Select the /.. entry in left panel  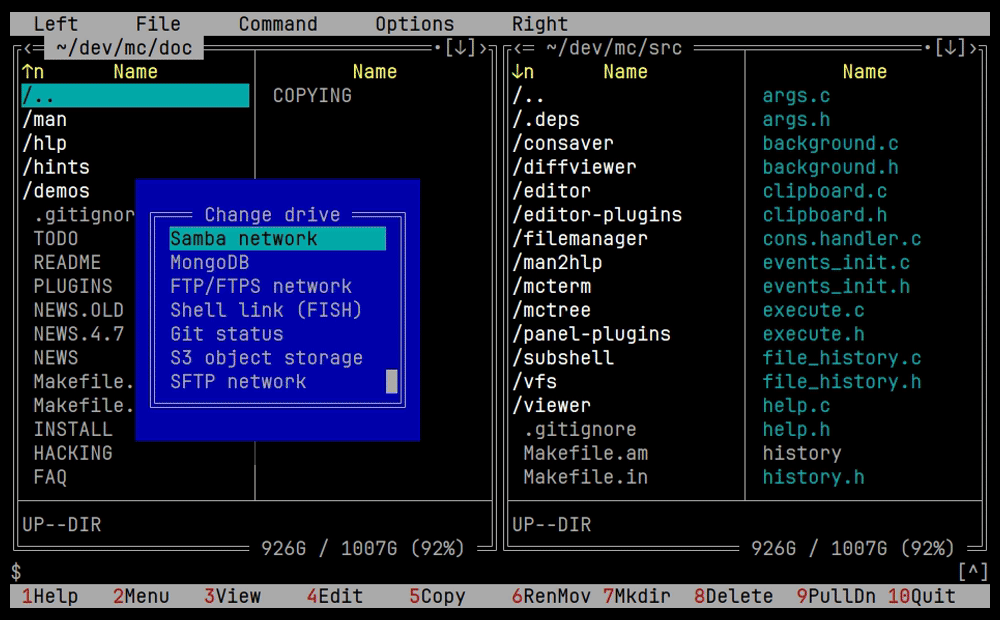(x=135, y=96)
